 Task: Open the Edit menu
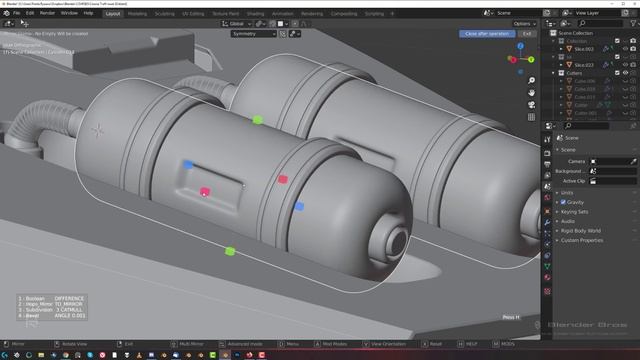point(30,13)
